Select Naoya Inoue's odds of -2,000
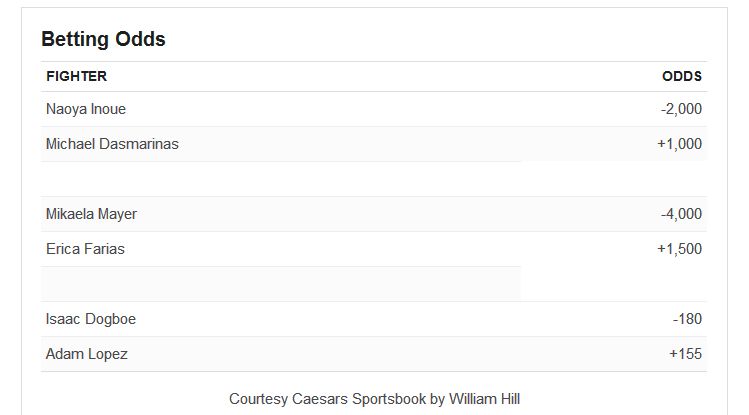This screenshot has width=749, height=415. (681, 109)
